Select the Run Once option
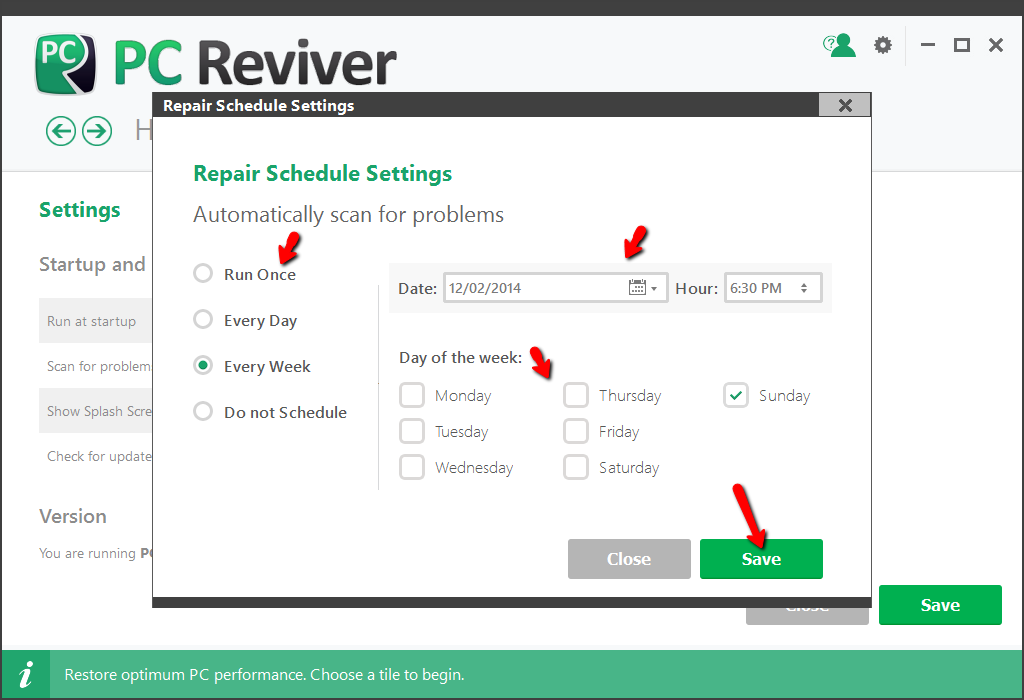The height and width of the screenshot is (700, 1024). (x=203, y=274)
